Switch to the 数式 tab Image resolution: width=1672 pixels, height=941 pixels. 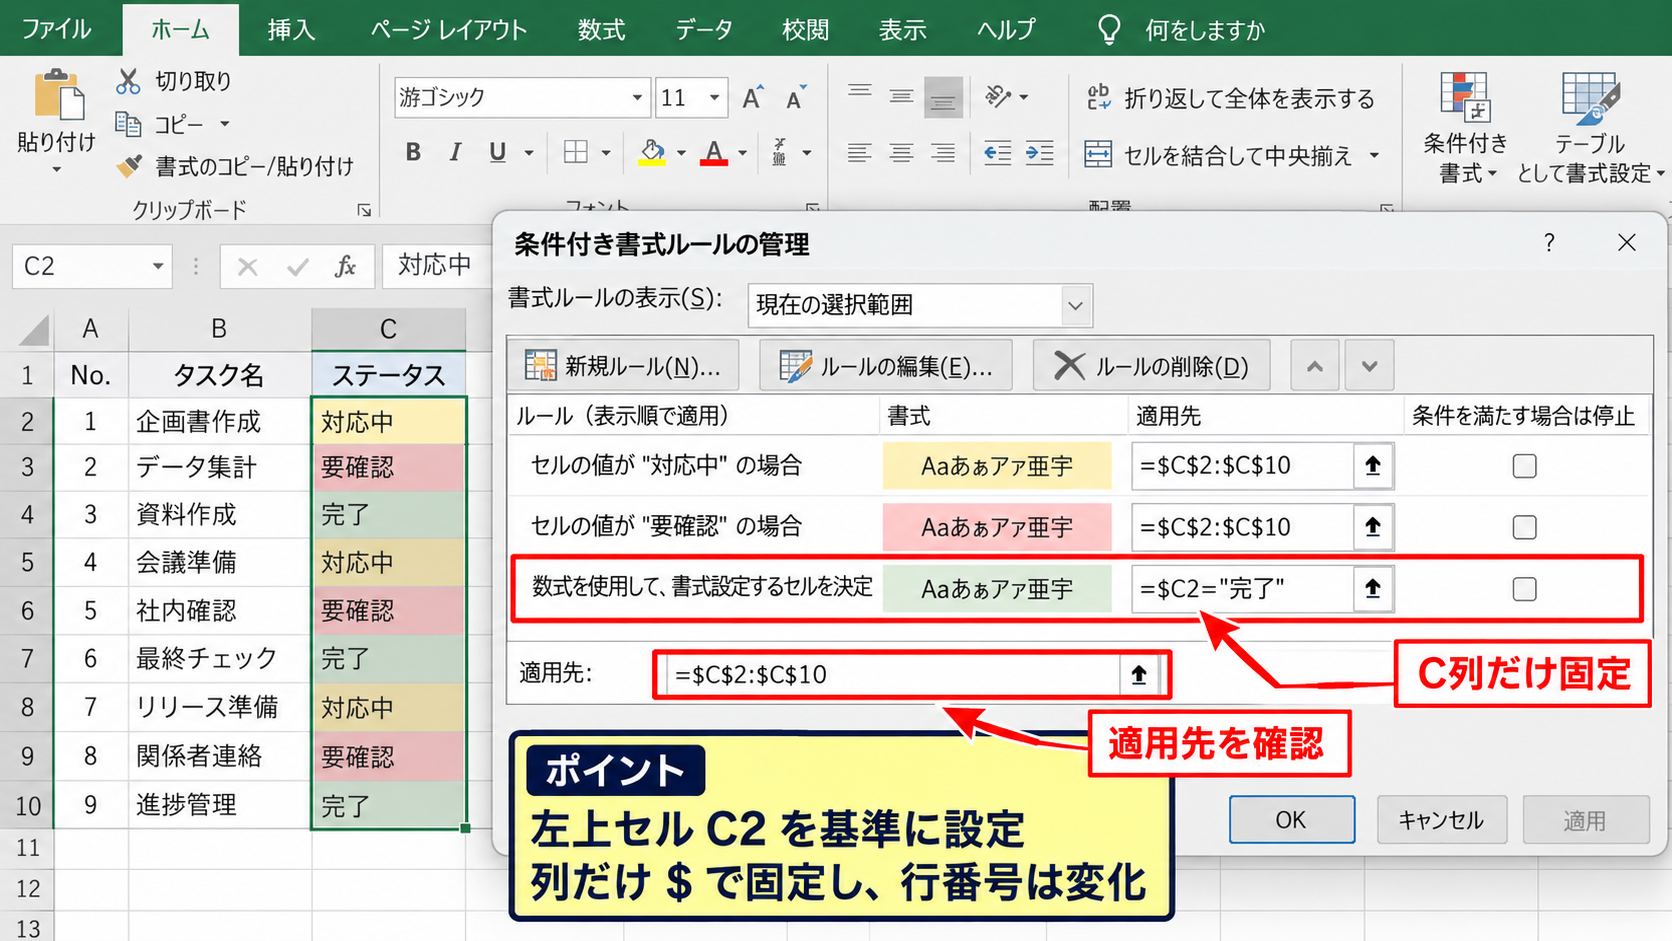(601, 30)
